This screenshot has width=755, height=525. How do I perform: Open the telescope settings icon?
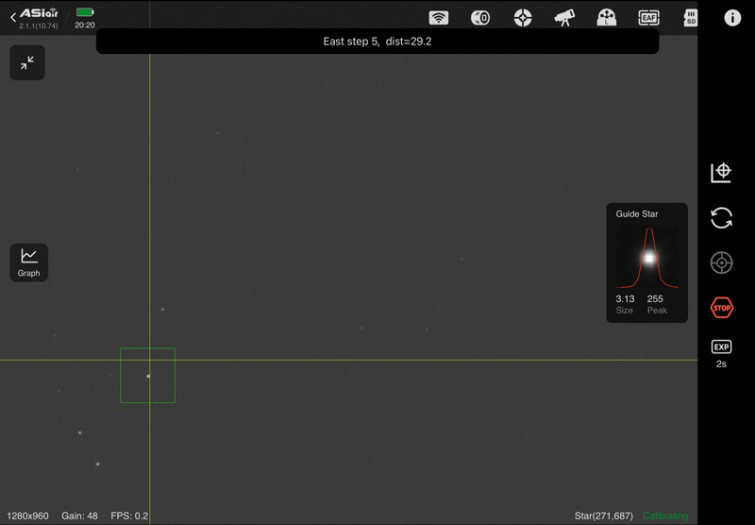pos(564,18)
